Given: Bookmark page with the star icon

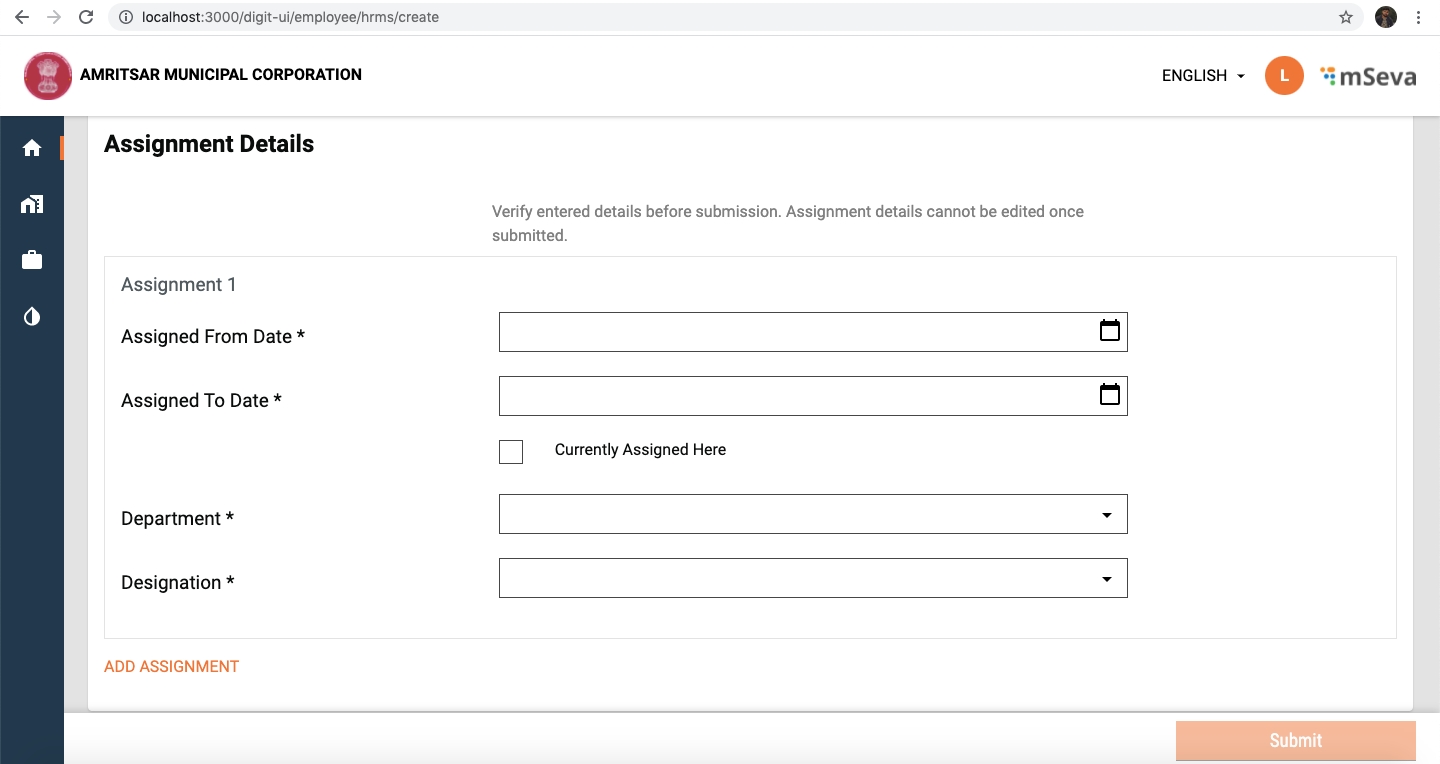Looking at the screenshot, I should [1345, 17].
